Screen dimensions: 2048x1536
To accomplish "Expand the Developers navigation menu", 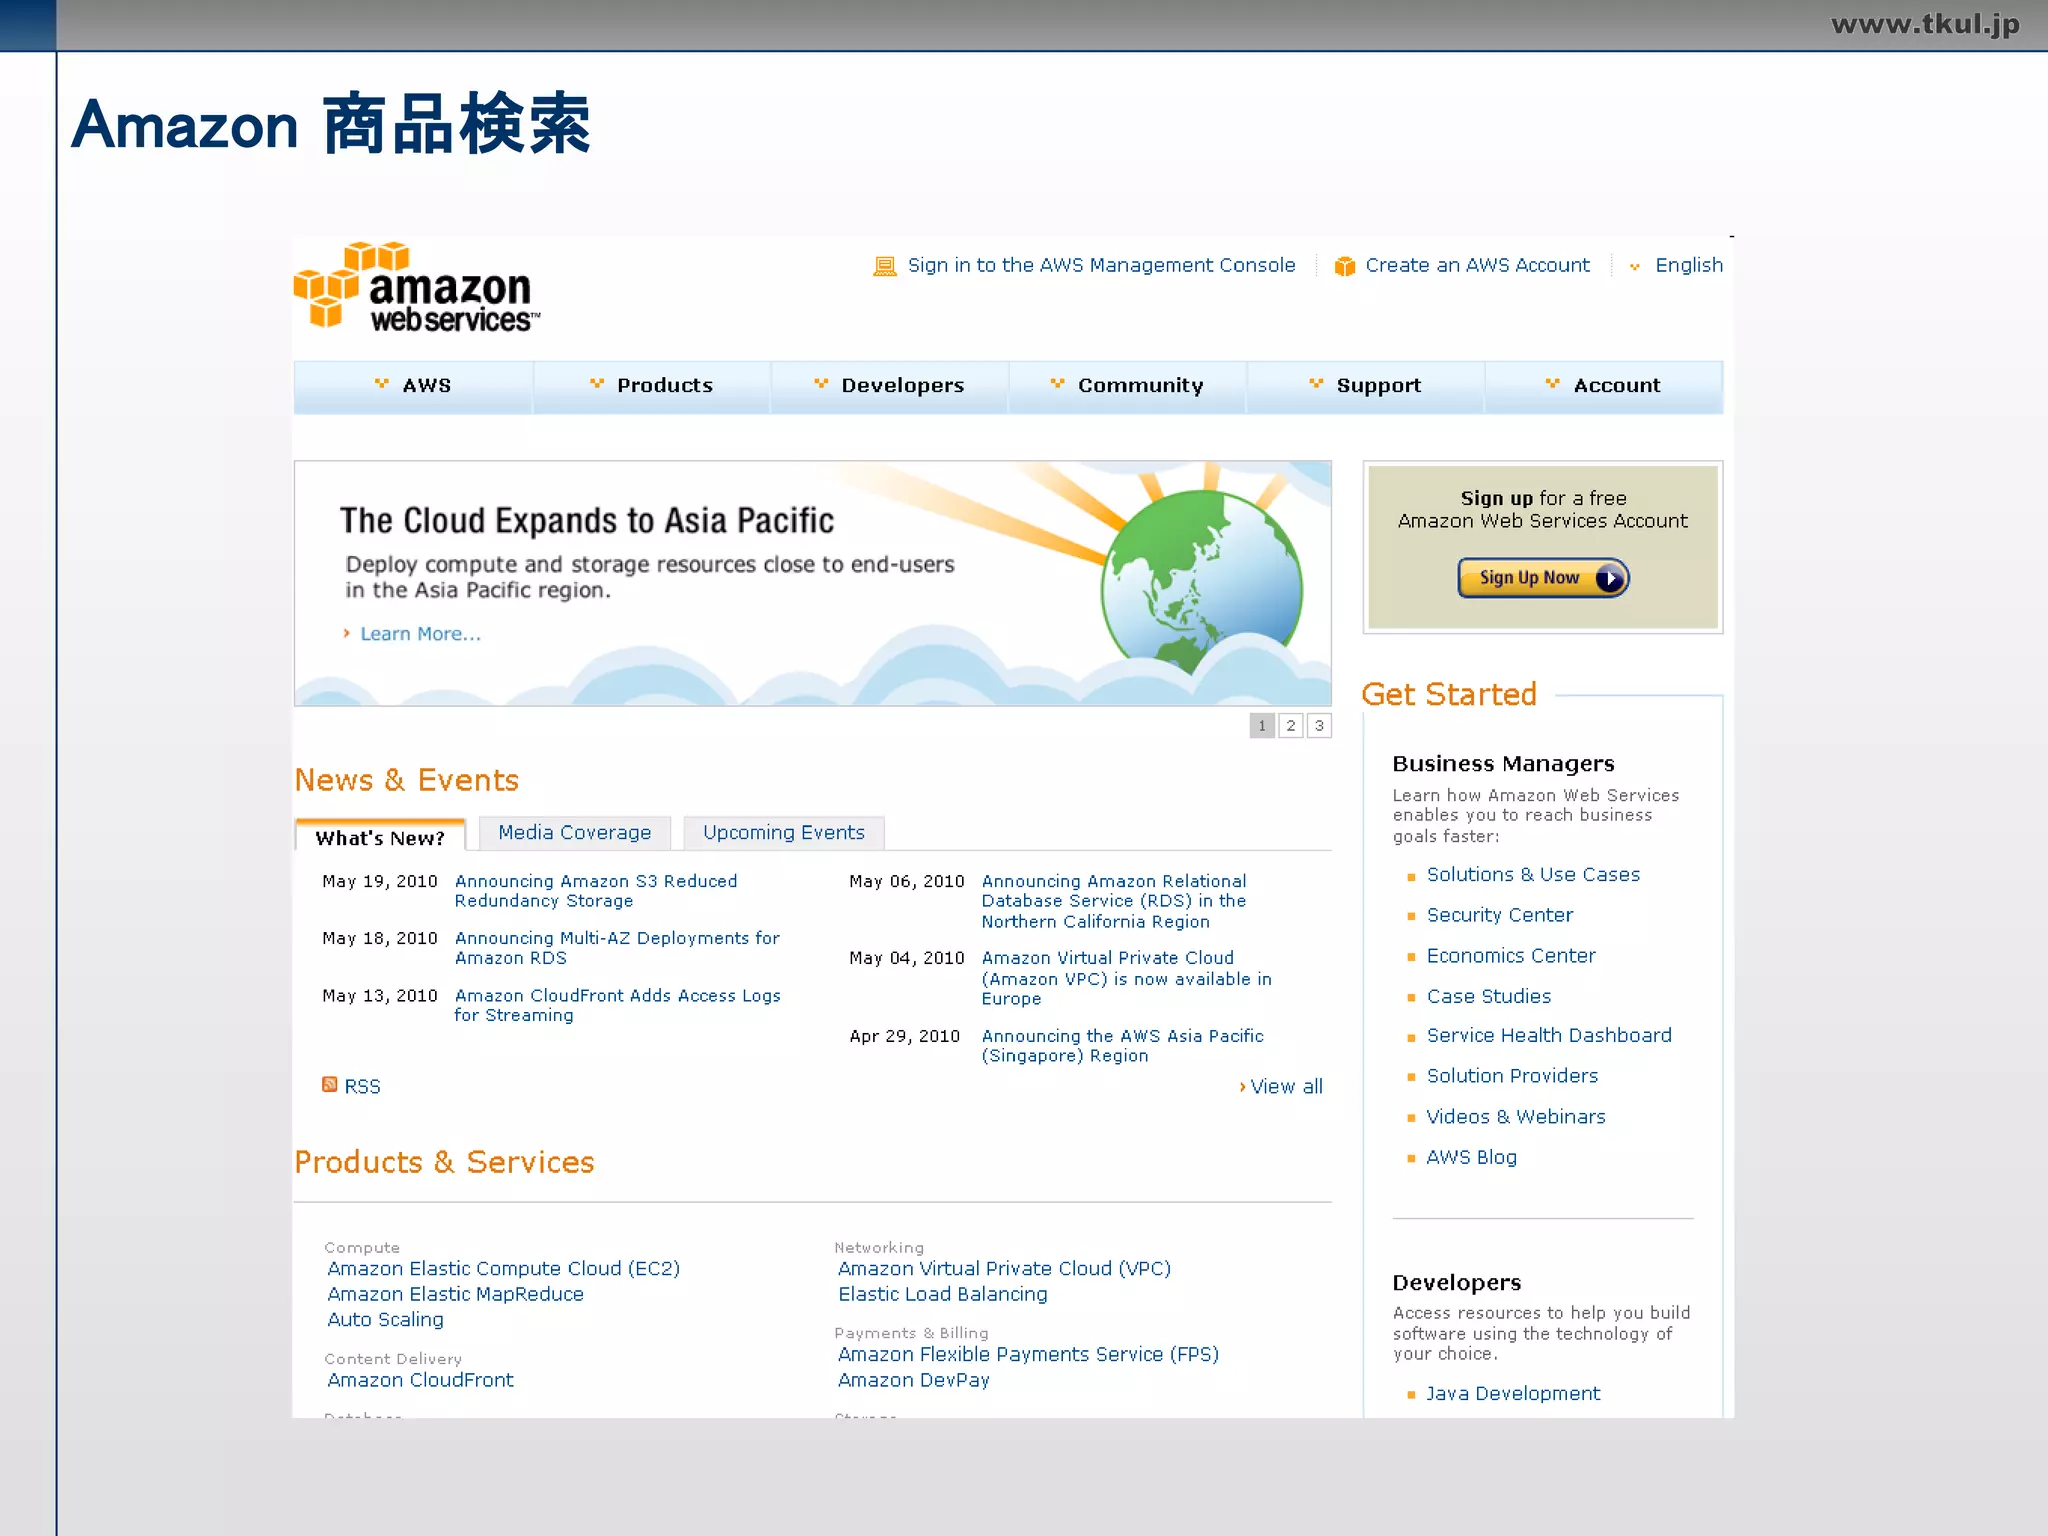I will [890, 386].
